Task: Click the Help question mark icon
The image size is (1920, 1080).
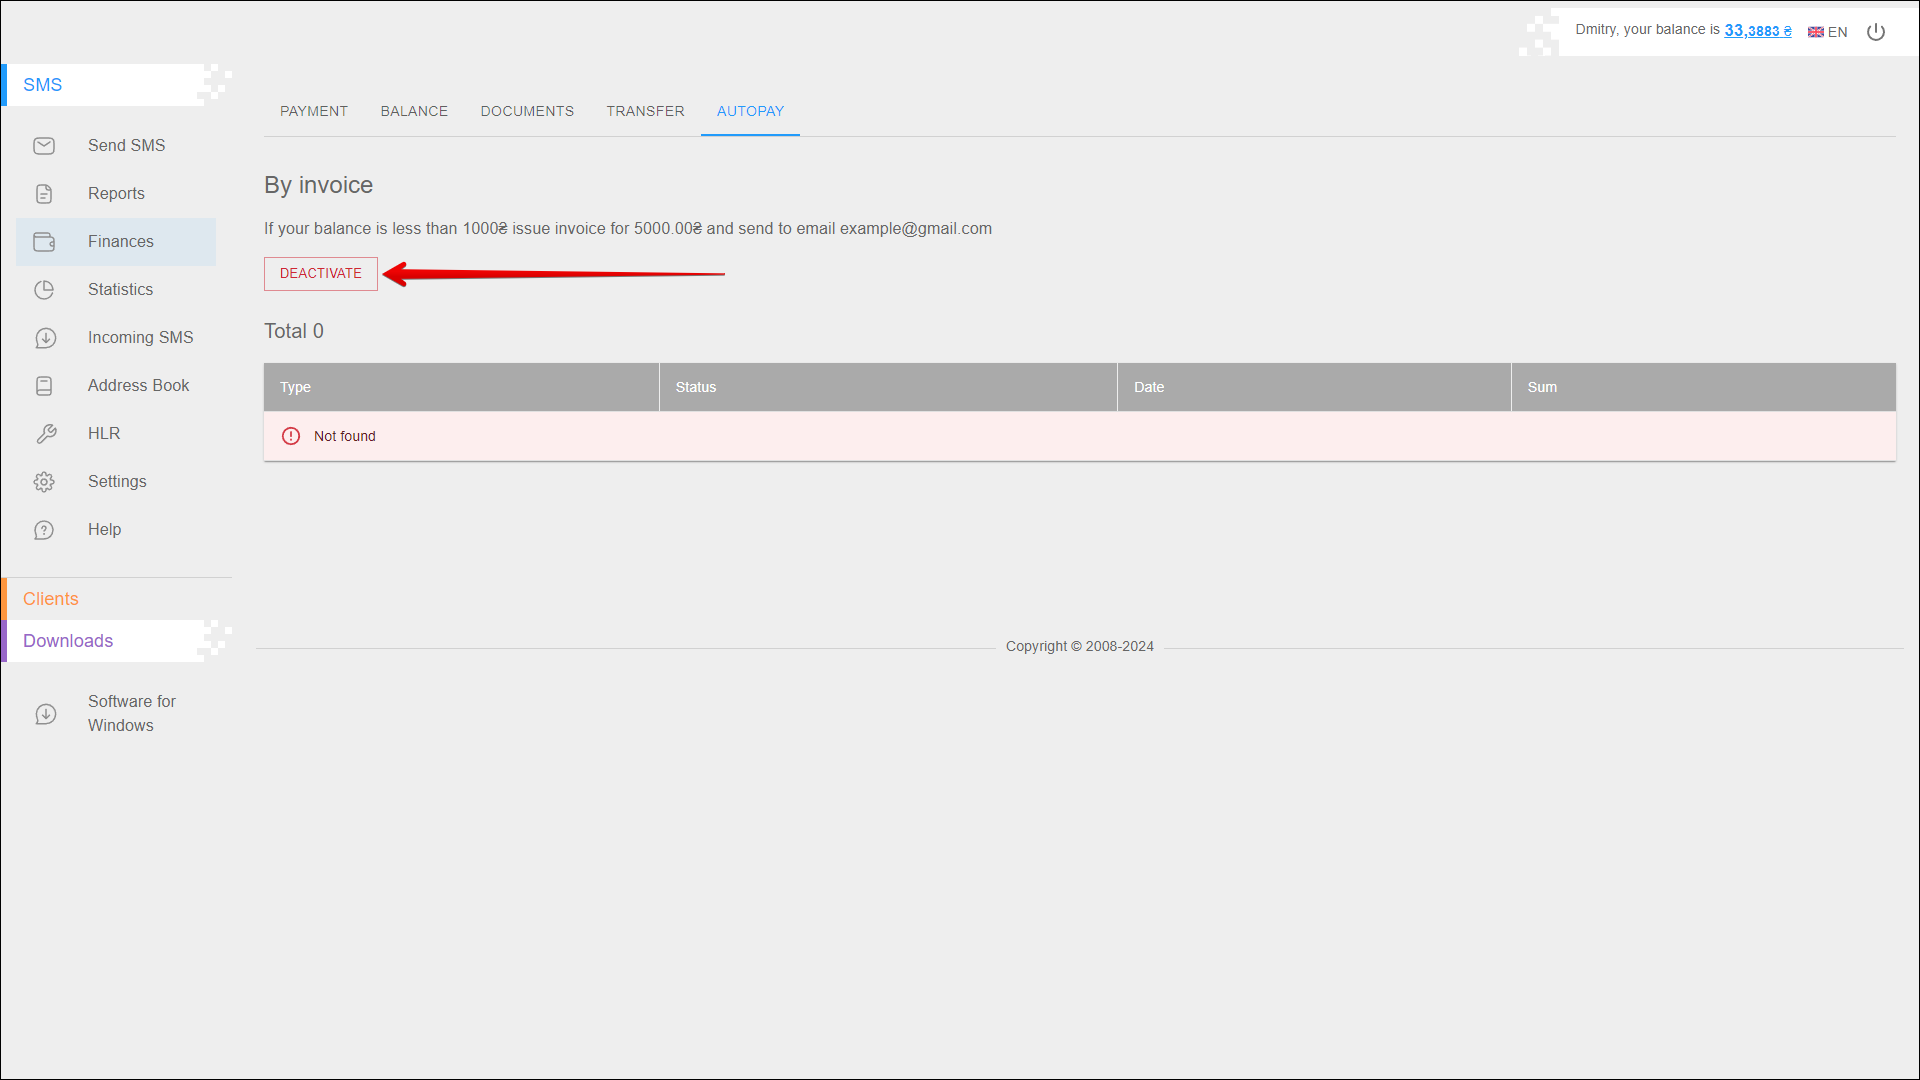Action: tap(44, 530)
